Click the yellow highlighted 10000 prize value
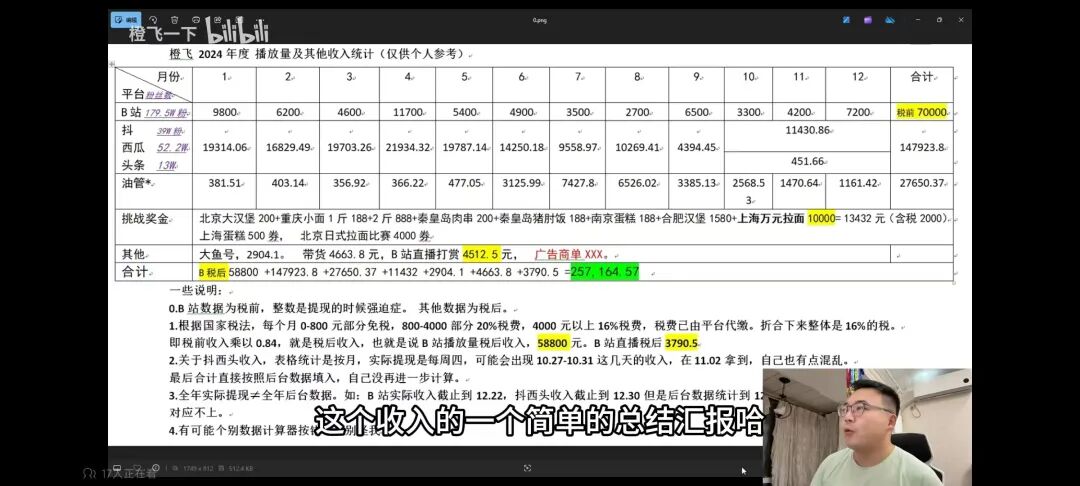Screen dimensions: 1080x486 coord(820,219)
